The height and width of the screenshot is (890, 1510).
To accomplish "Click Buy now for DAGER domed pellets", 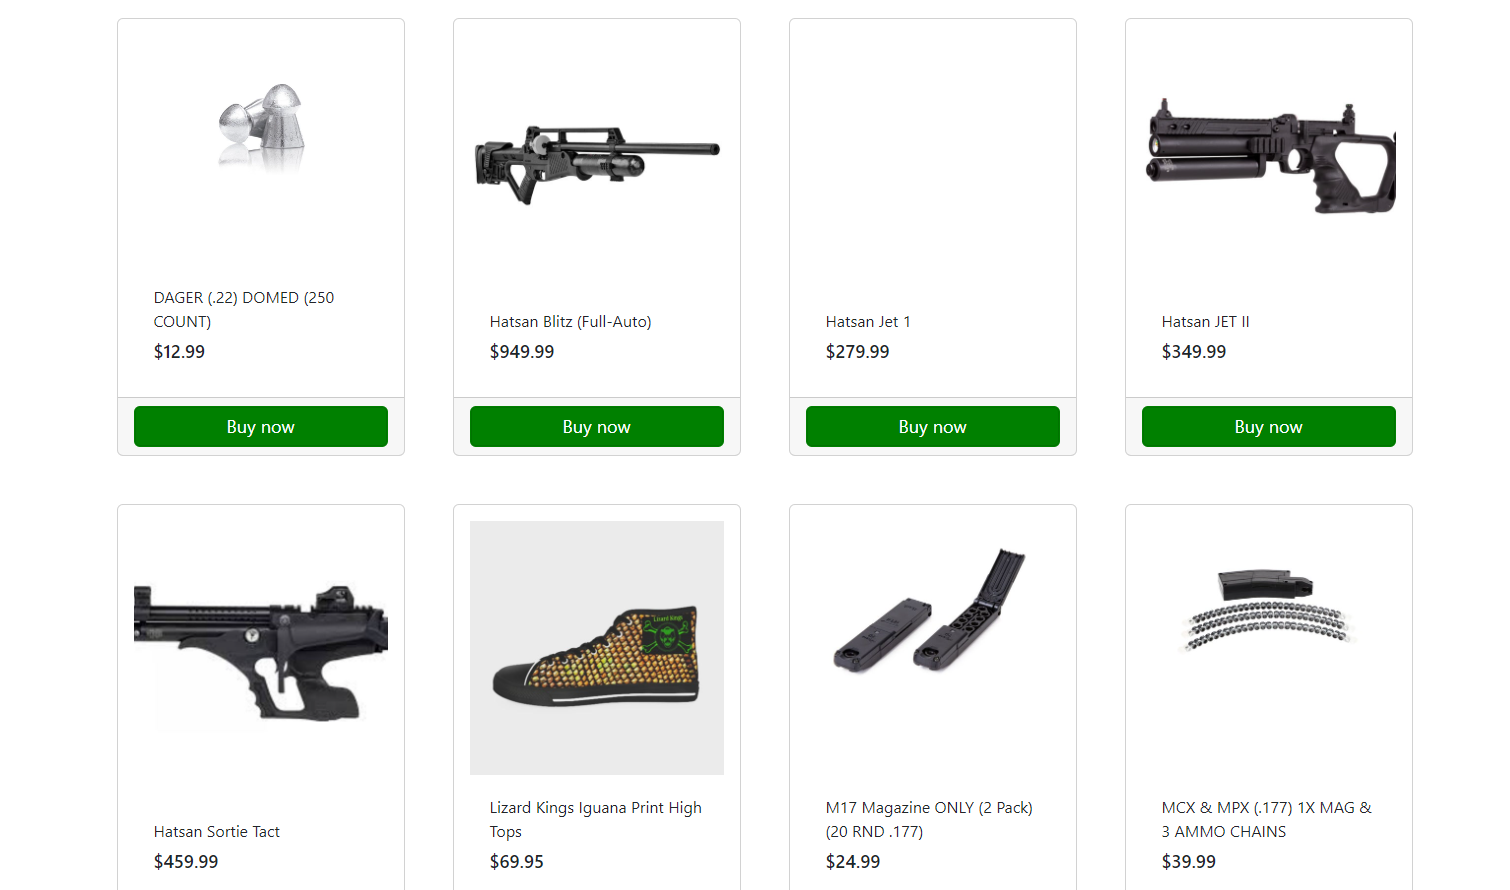I will click(x=261, y=427).
